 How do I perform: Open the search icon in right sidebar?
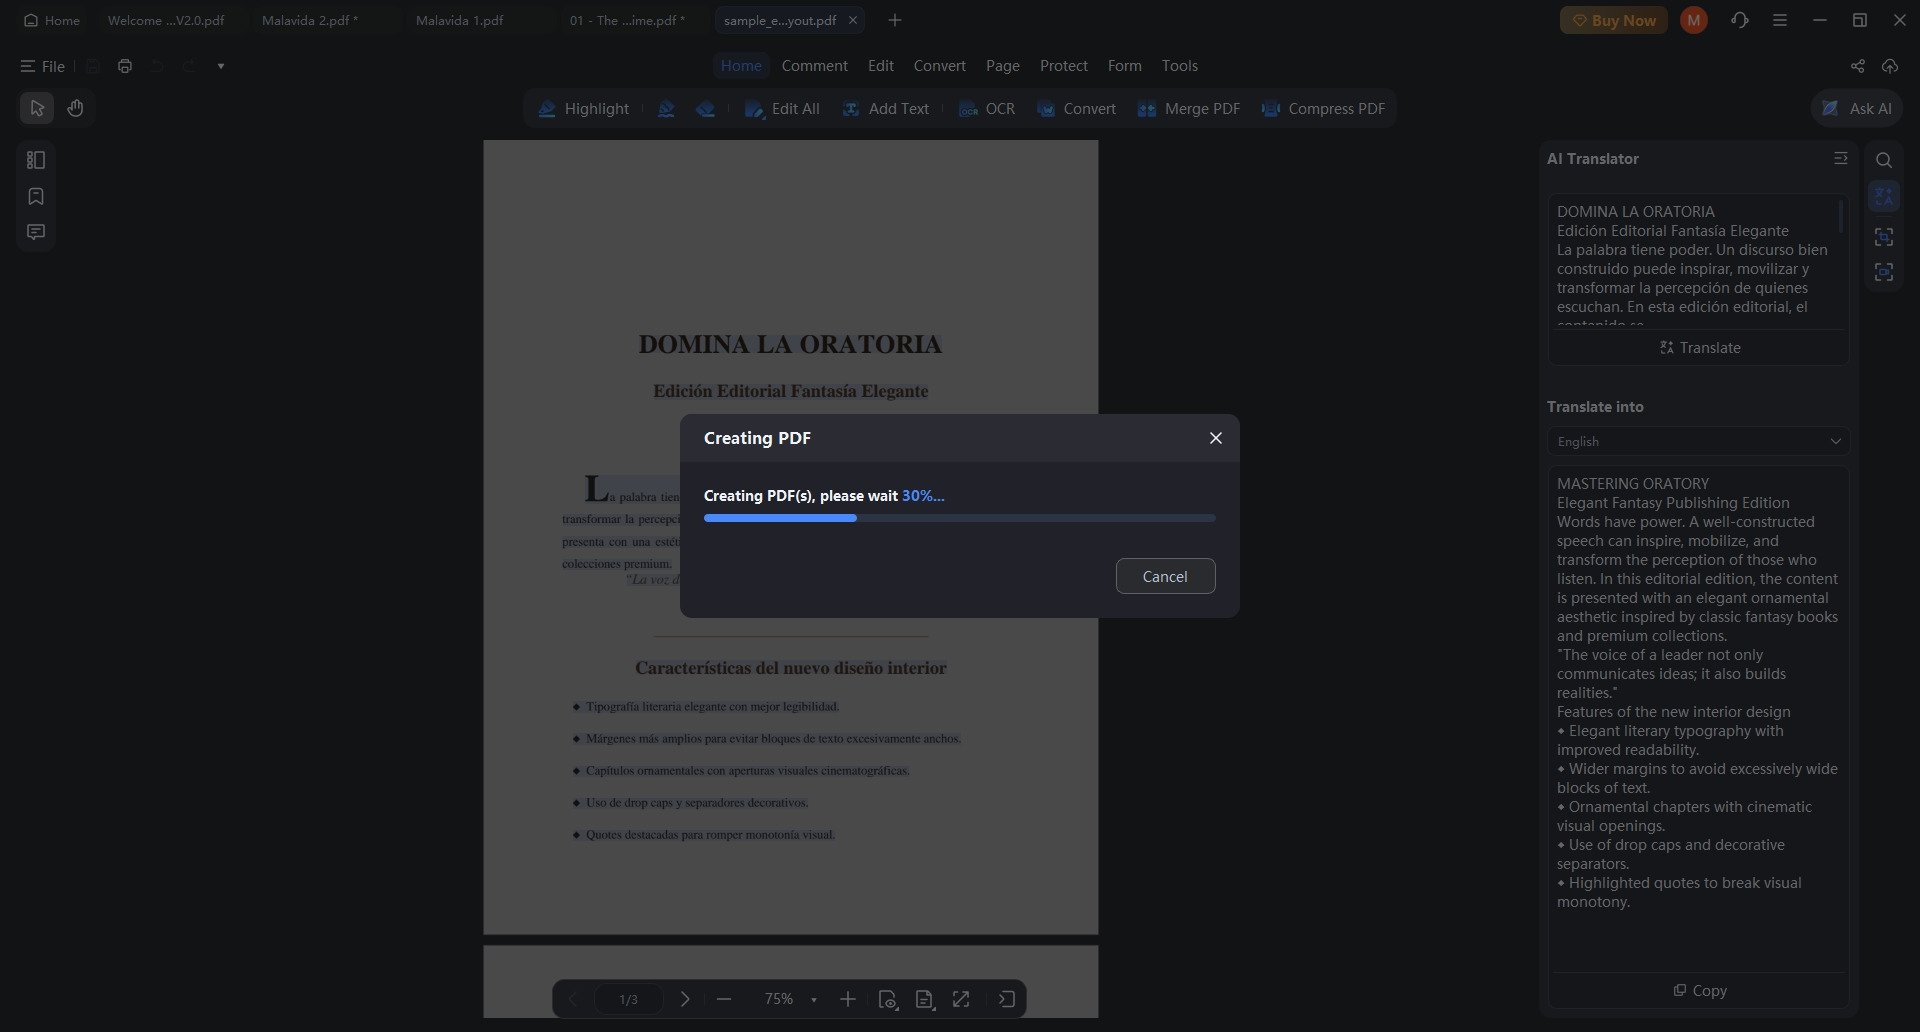coord(1883,160)
